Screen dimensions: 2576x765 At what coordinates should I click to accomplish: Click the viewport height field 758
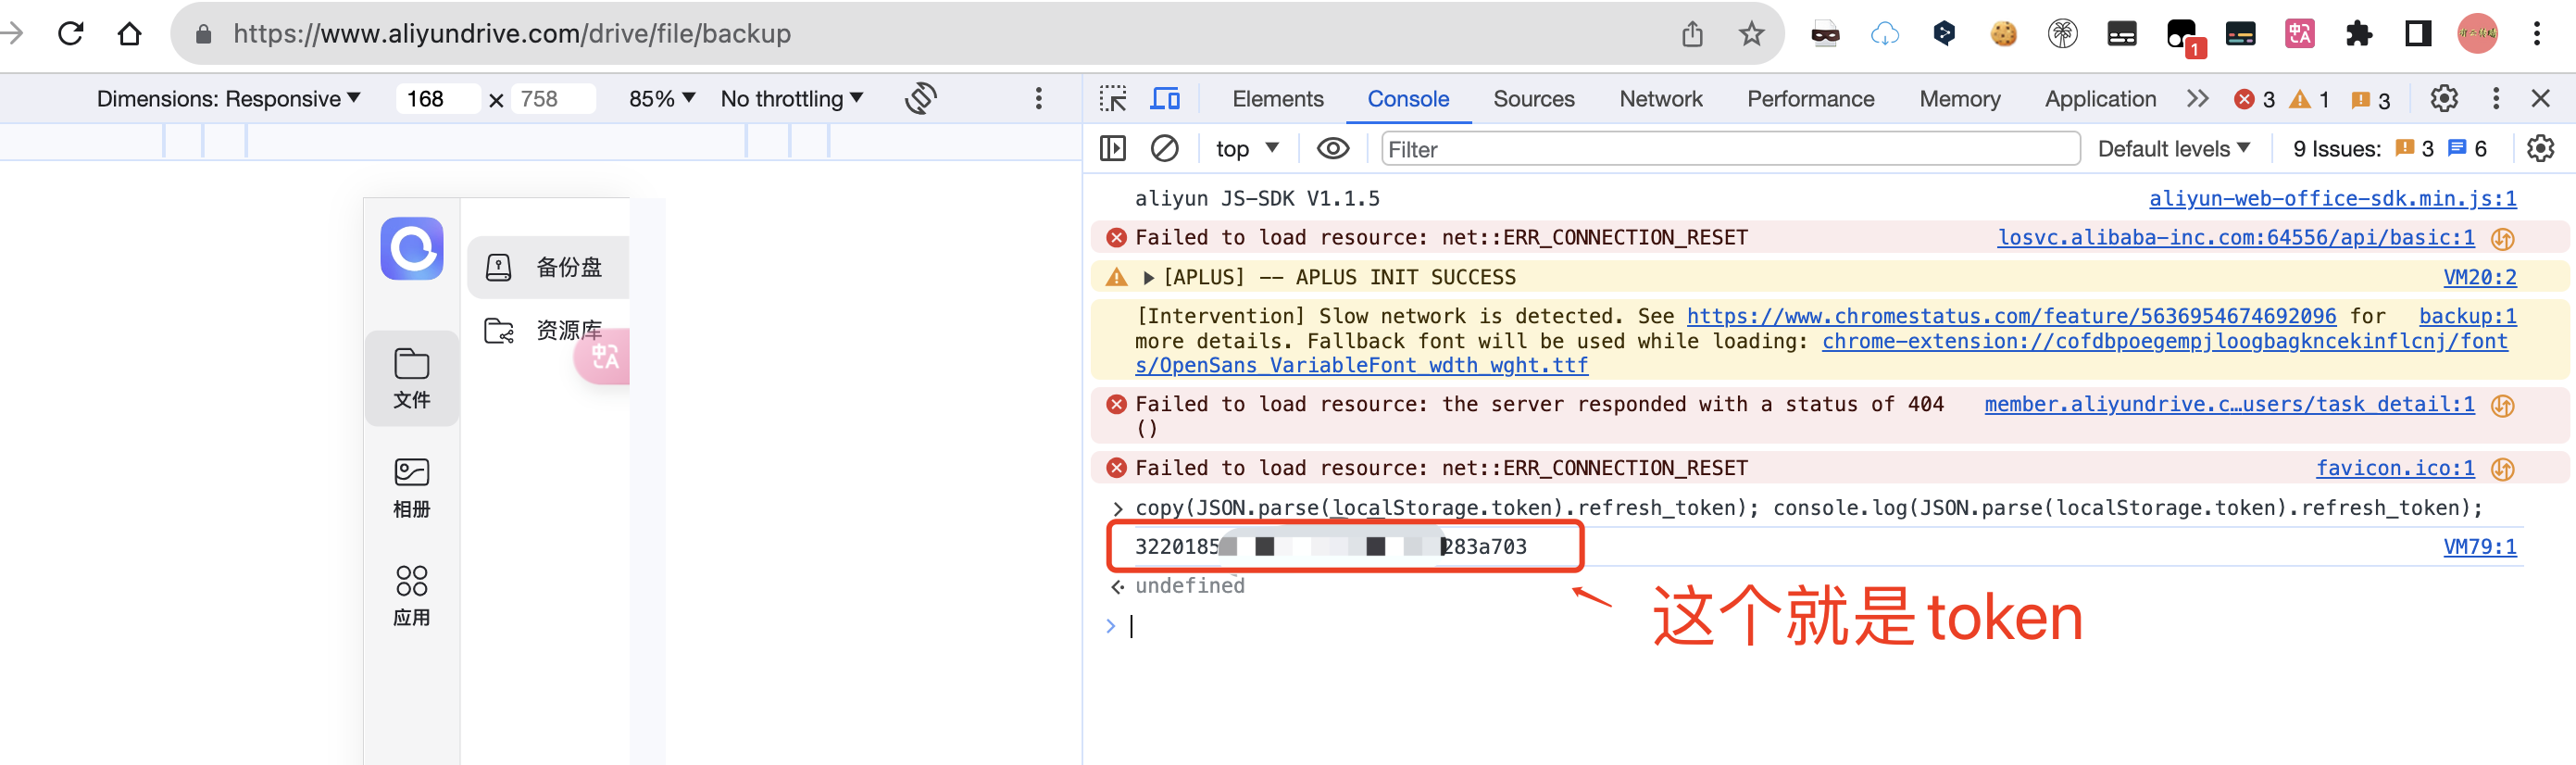553,98
